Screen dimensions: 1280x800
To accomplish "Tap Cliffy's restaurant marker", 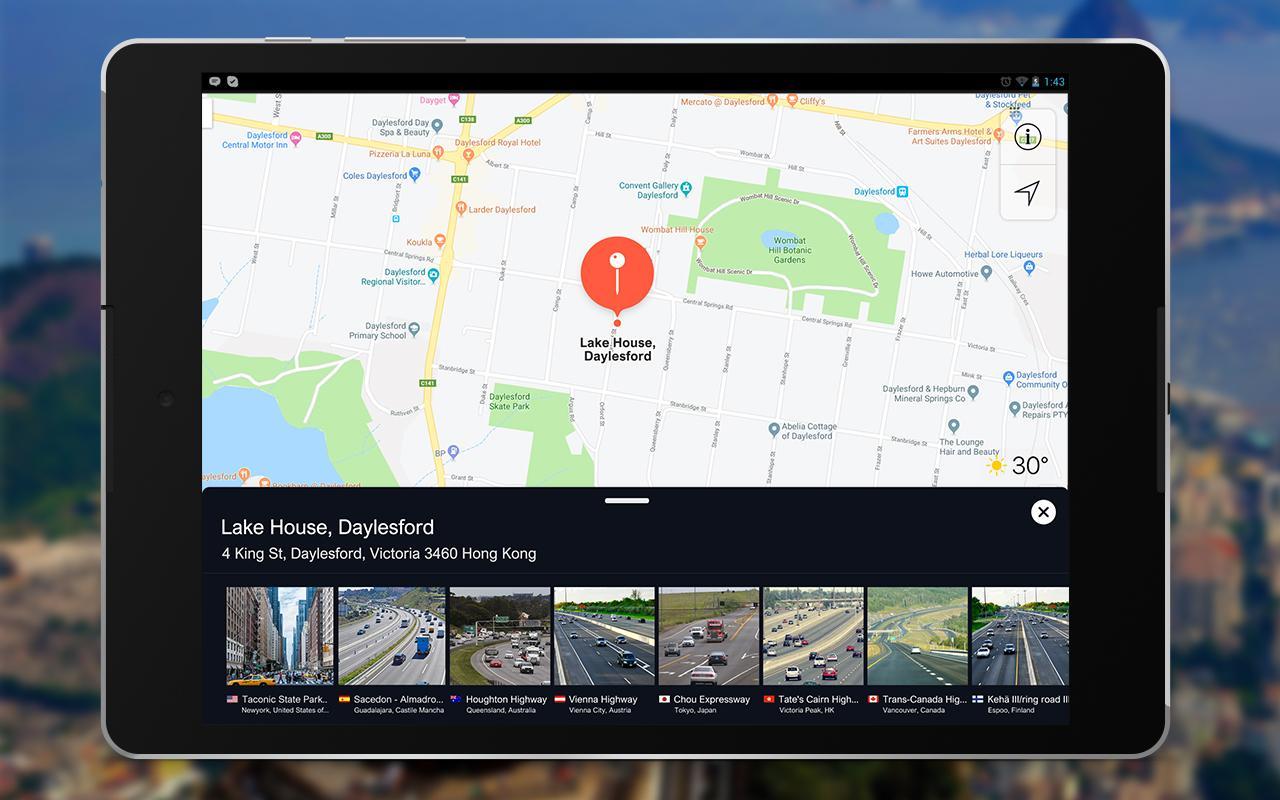I will [x=792, y=101].
